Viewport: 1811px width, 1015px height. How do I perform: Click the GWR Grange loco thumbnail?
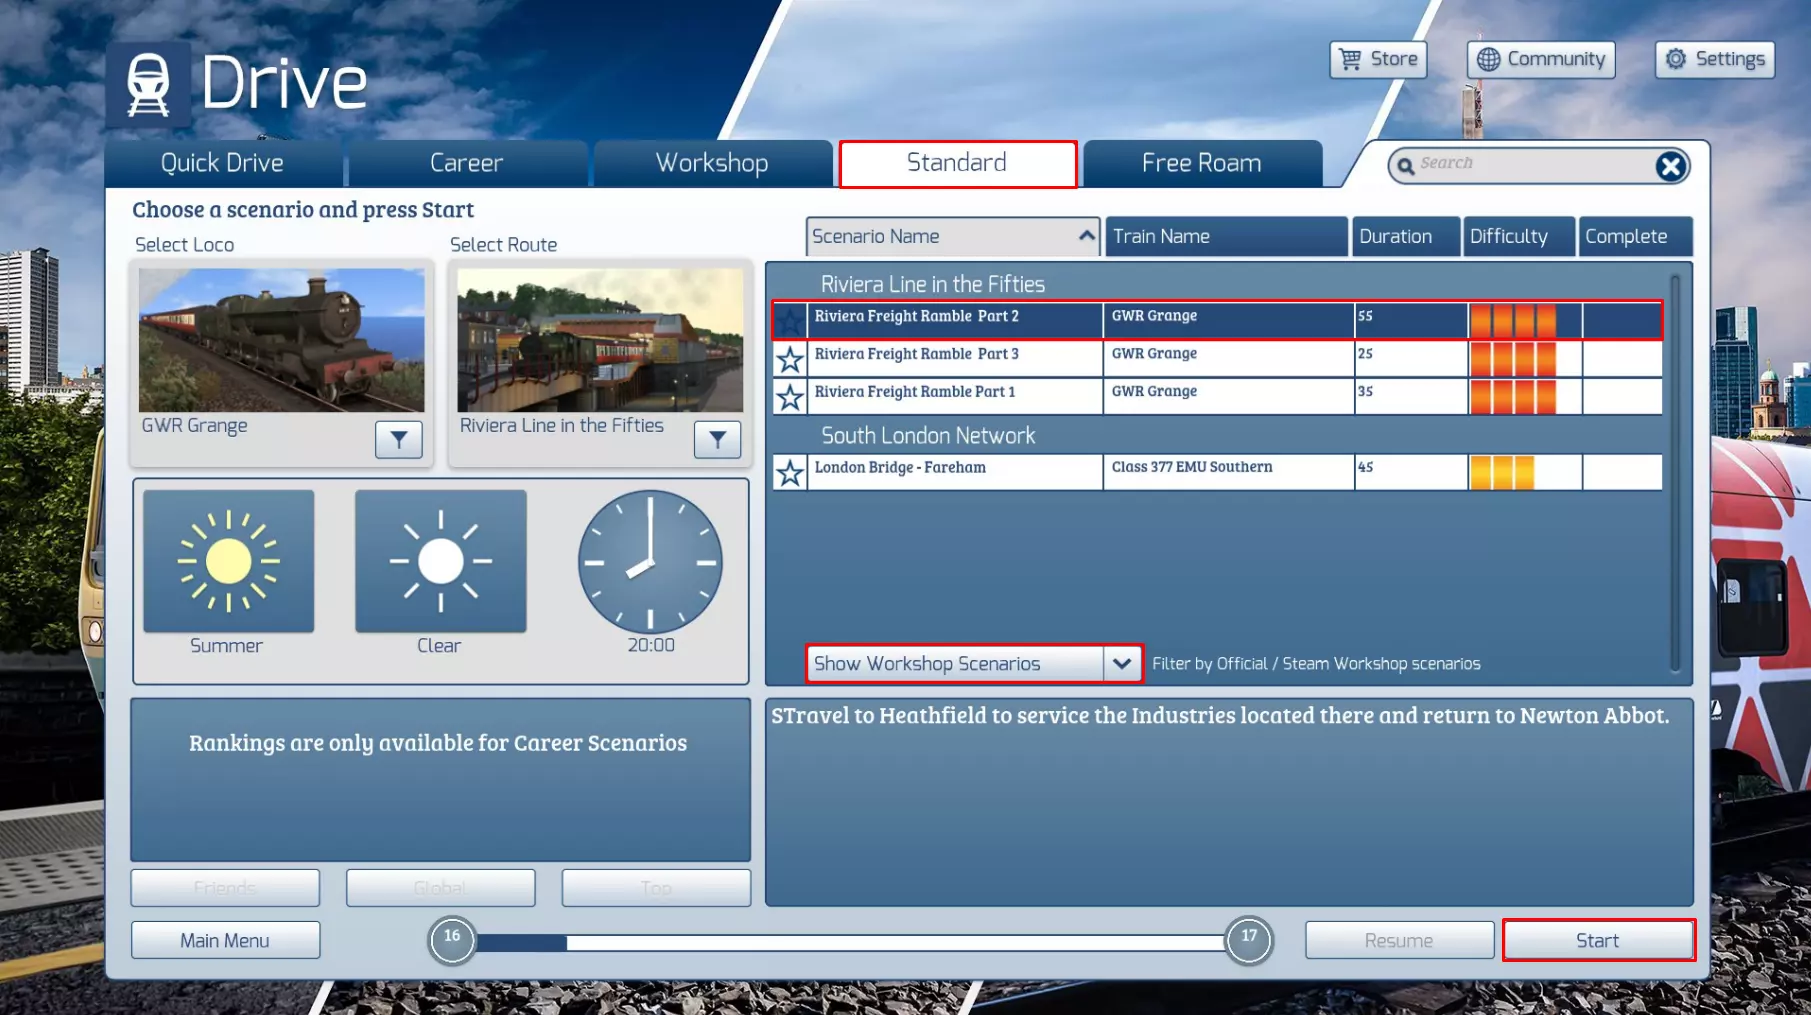click(281, 340)
